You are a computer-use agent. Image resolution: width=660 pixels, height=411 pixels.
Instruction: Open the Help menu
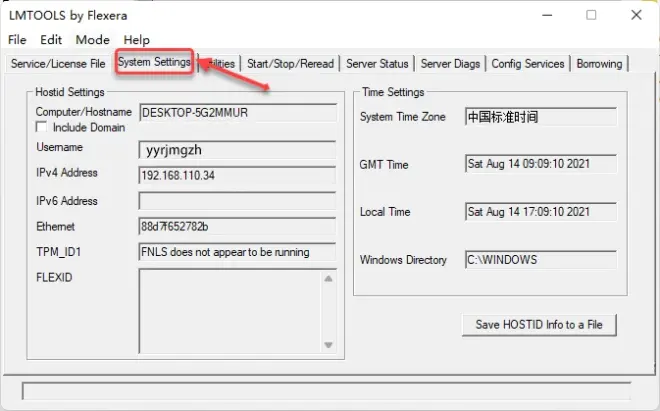(x=136, y=40)
